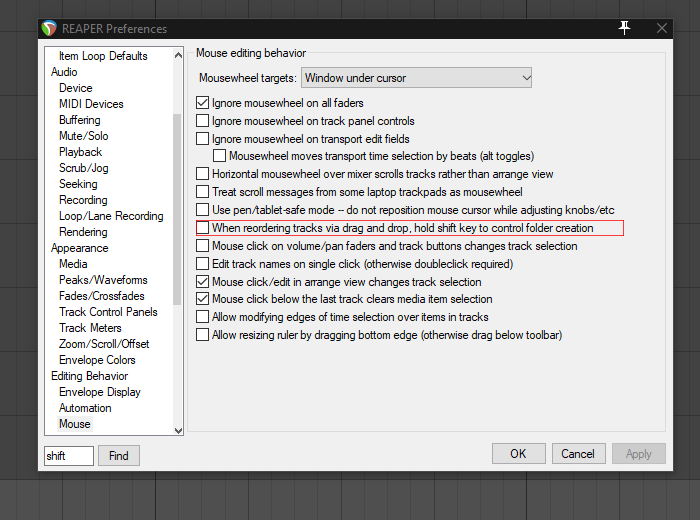This screenshot has height=520, width=700.
Task: Close the REAPER Preferences dialog
Action: 662,28
